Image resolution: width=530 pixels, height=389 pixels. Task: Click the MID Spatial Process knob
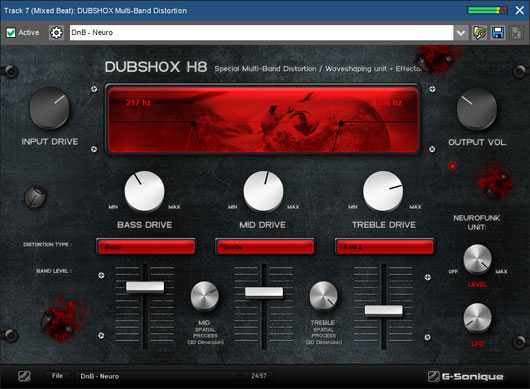pos(204,296)
